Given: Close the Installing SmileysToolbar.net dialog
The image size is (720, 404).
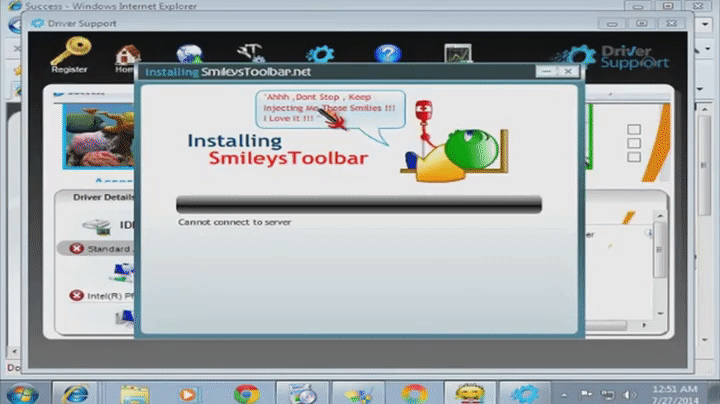Looking at the screenshot, I should 568,72.
